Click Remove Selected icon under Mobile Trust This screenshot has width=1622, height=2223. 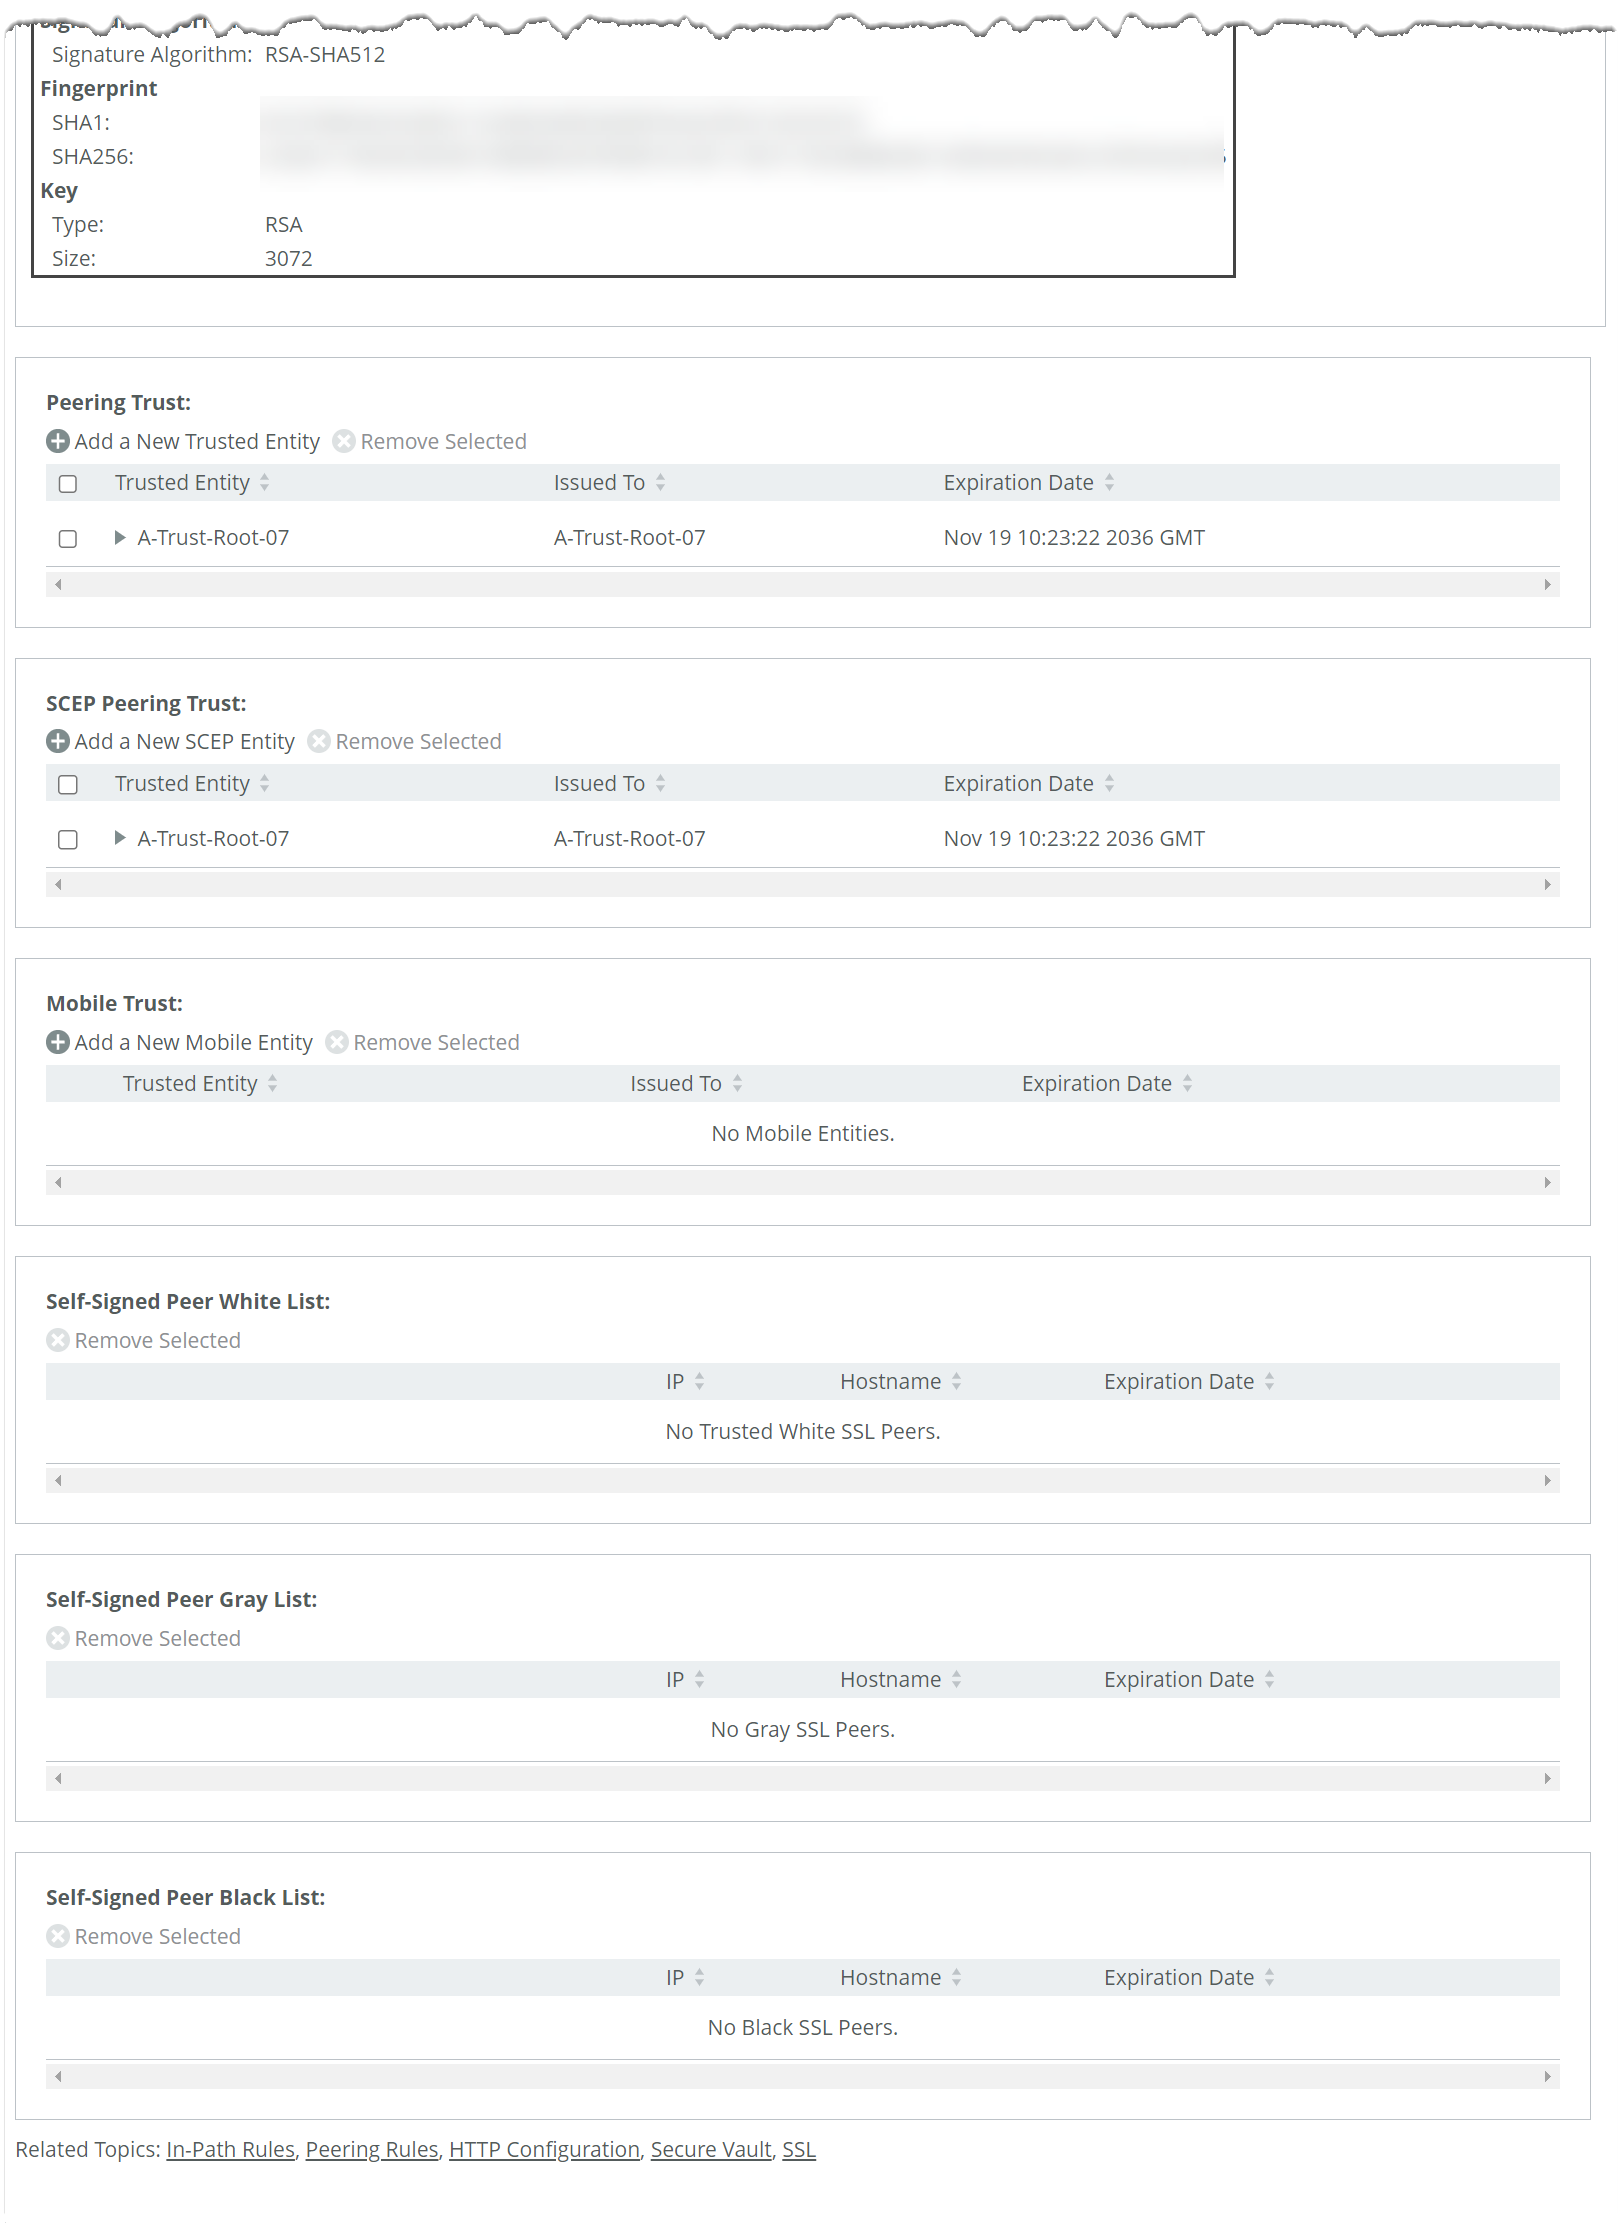[x=337, y=1042]
